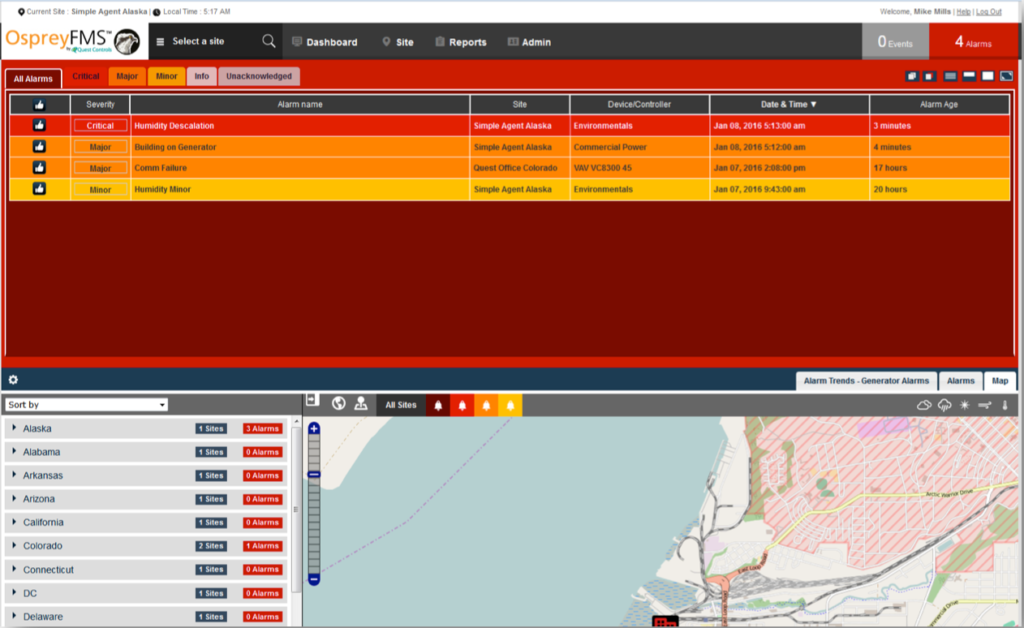The height and width of the screenshot is (628, 1024).
Task: Open the search magnifier next to Select a site
Action: point(268,42)
